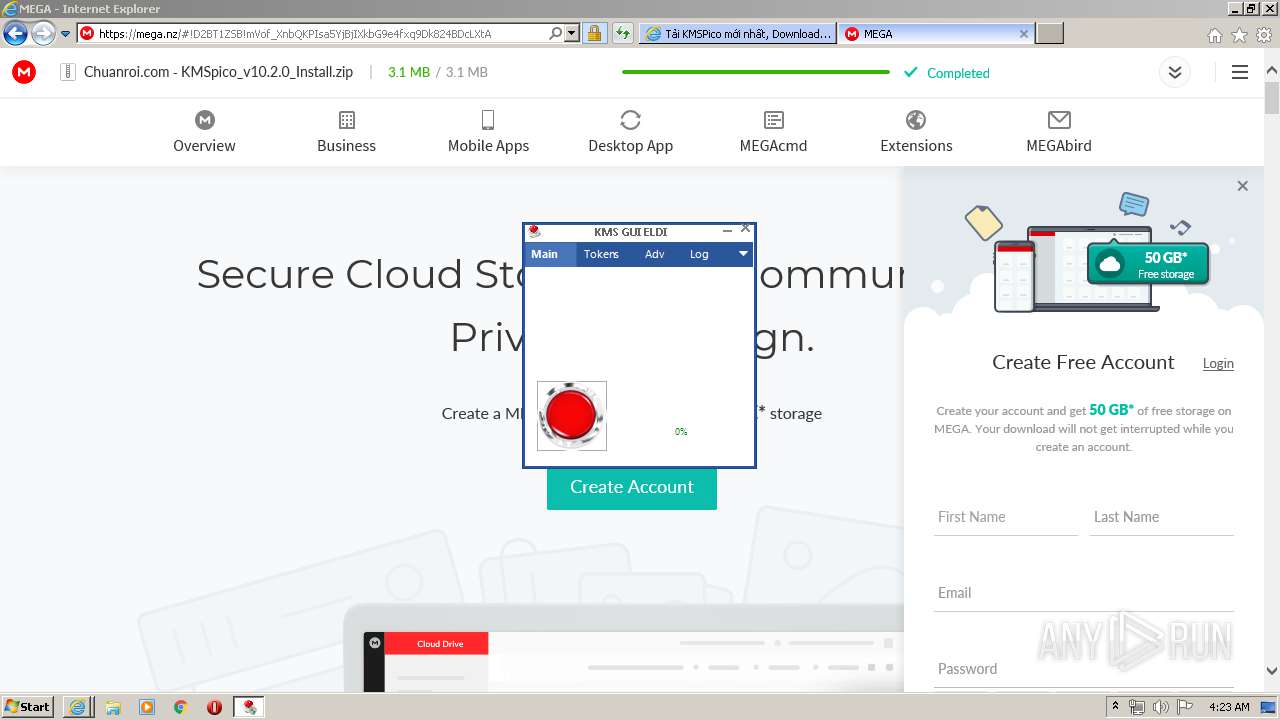The height and width of the screenshot is (720, 1280).
Task: Click the IE address bar URL
Action: pos(295,33)
